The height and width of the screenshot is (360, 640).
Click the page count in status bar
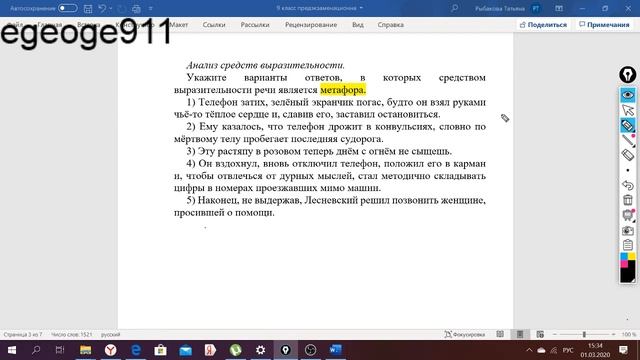pos(23,335)
